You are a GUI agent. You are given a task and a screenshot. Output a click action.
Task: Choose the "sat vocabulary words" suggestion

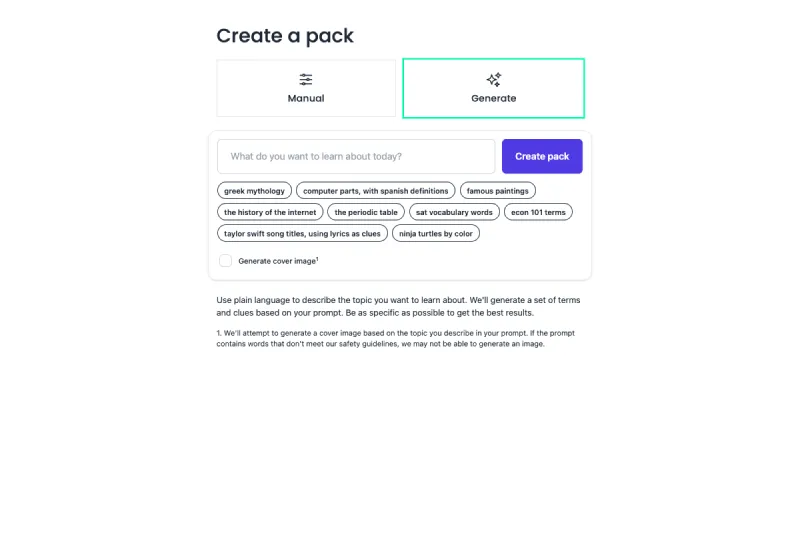(x=454, y=212)
